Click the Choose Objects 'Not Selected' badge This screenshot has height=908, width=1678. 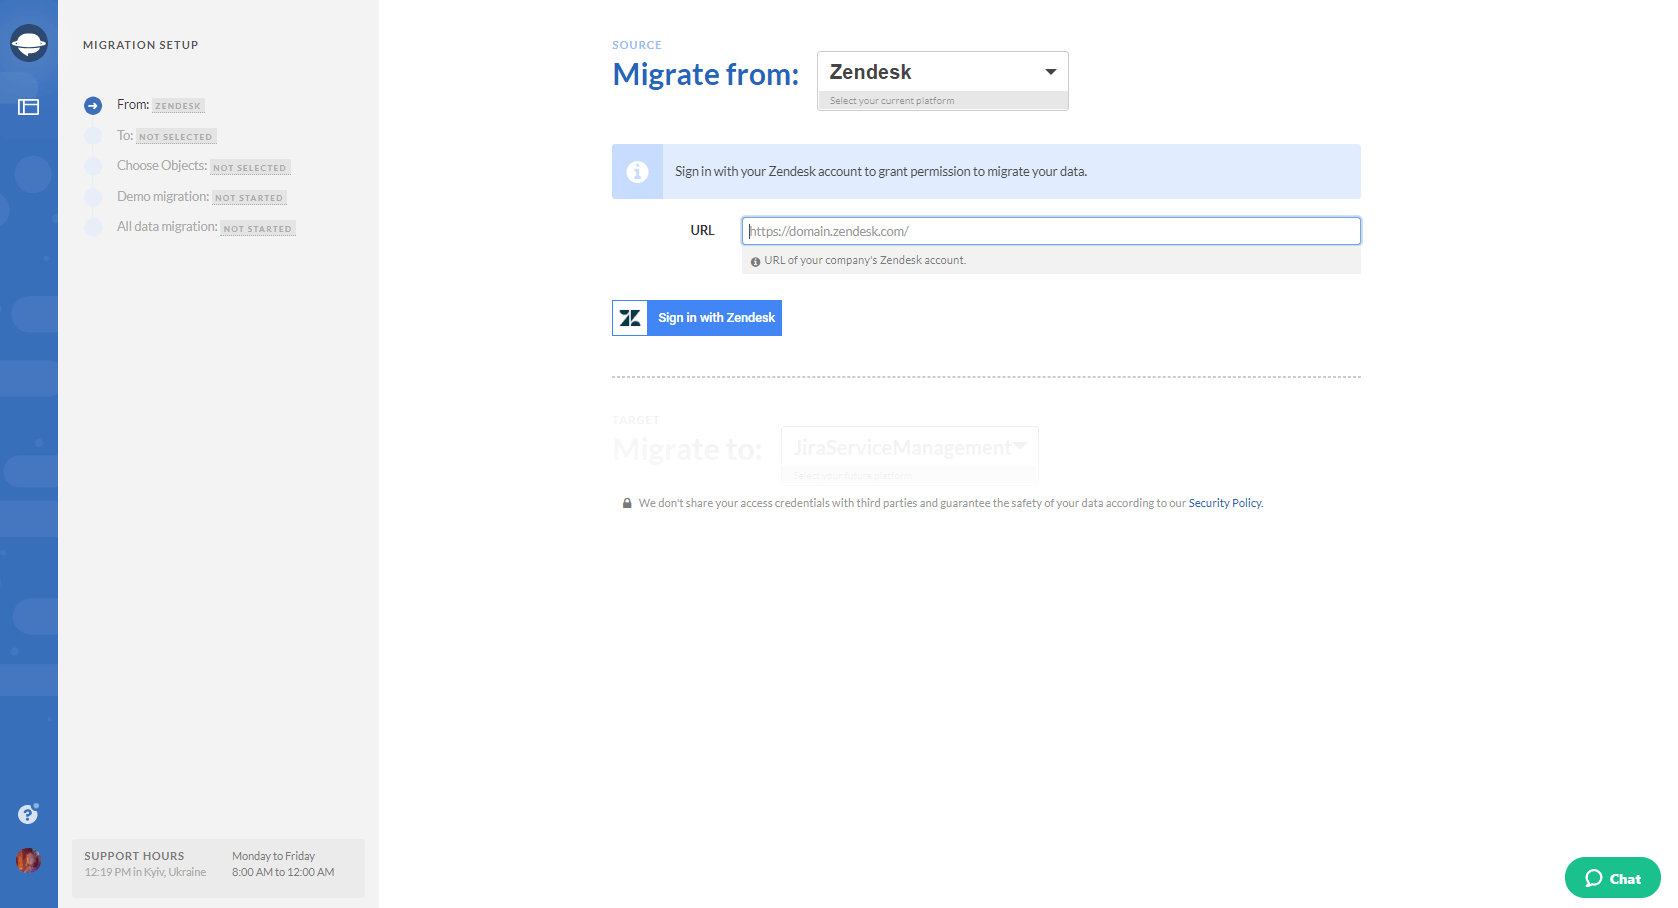(250, 168)
